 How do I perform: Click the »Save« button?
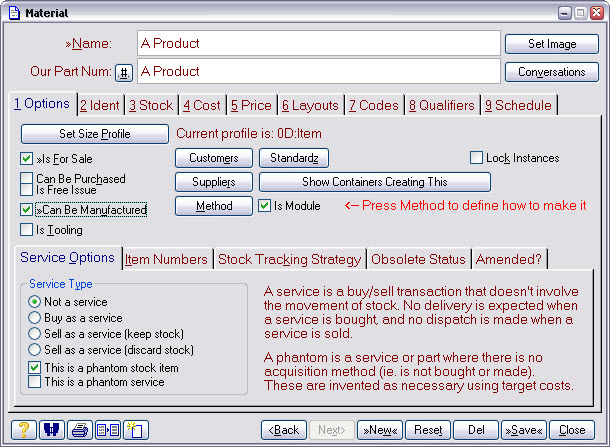(524, 430)
